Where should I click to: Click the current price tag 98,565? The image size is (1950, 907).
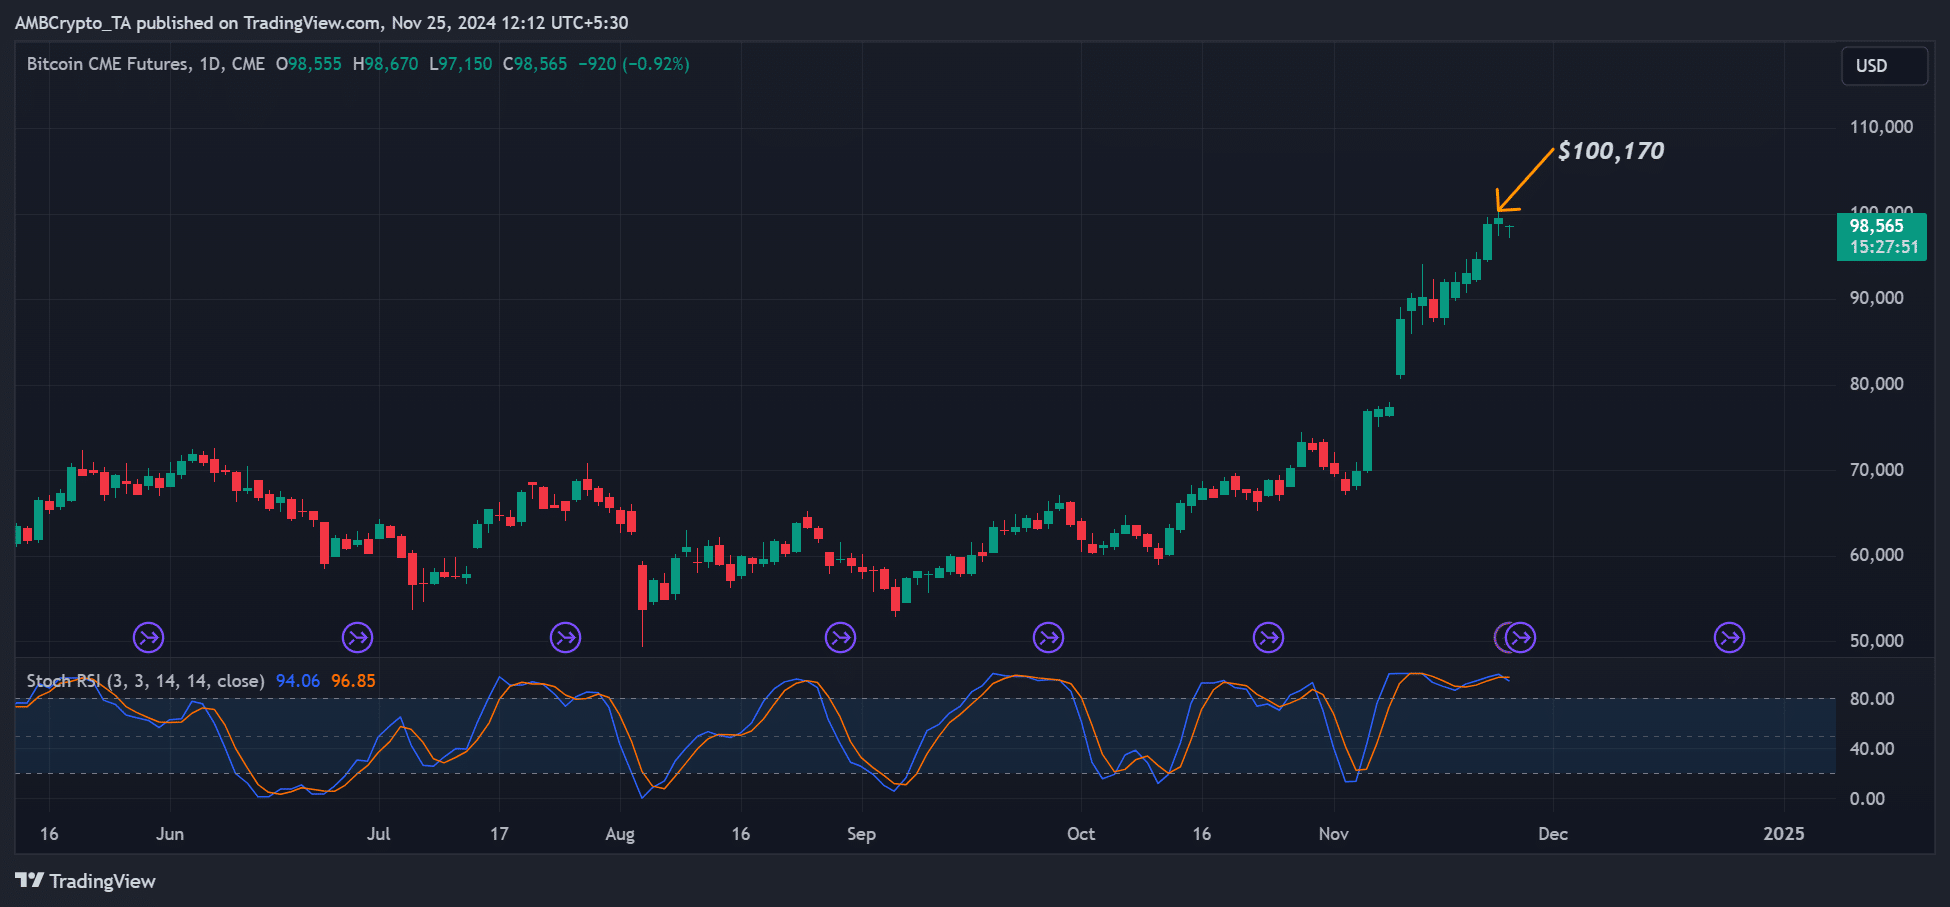pos(1877,226)
